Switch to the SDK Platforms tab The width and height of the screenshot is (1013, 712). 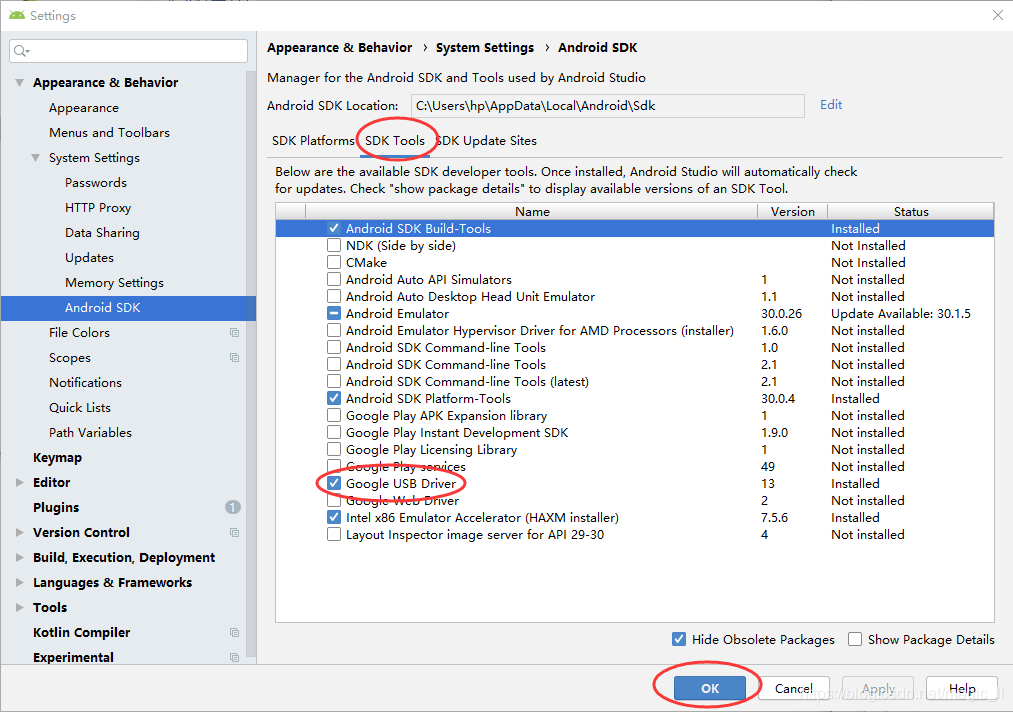click(313, 141)
